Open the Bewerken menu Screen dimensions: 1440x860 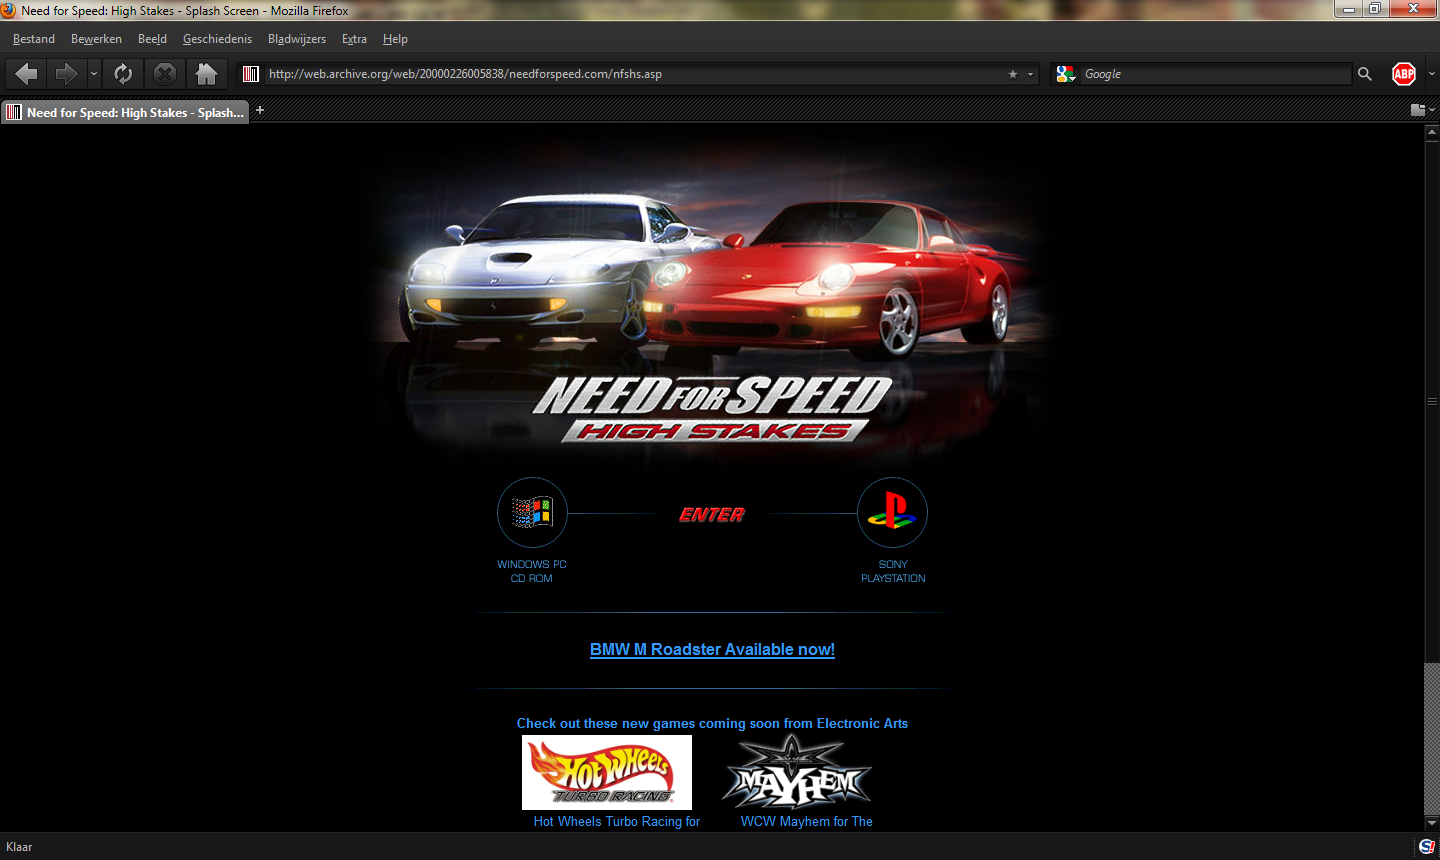pyautogui.click(x=96, y=39)
